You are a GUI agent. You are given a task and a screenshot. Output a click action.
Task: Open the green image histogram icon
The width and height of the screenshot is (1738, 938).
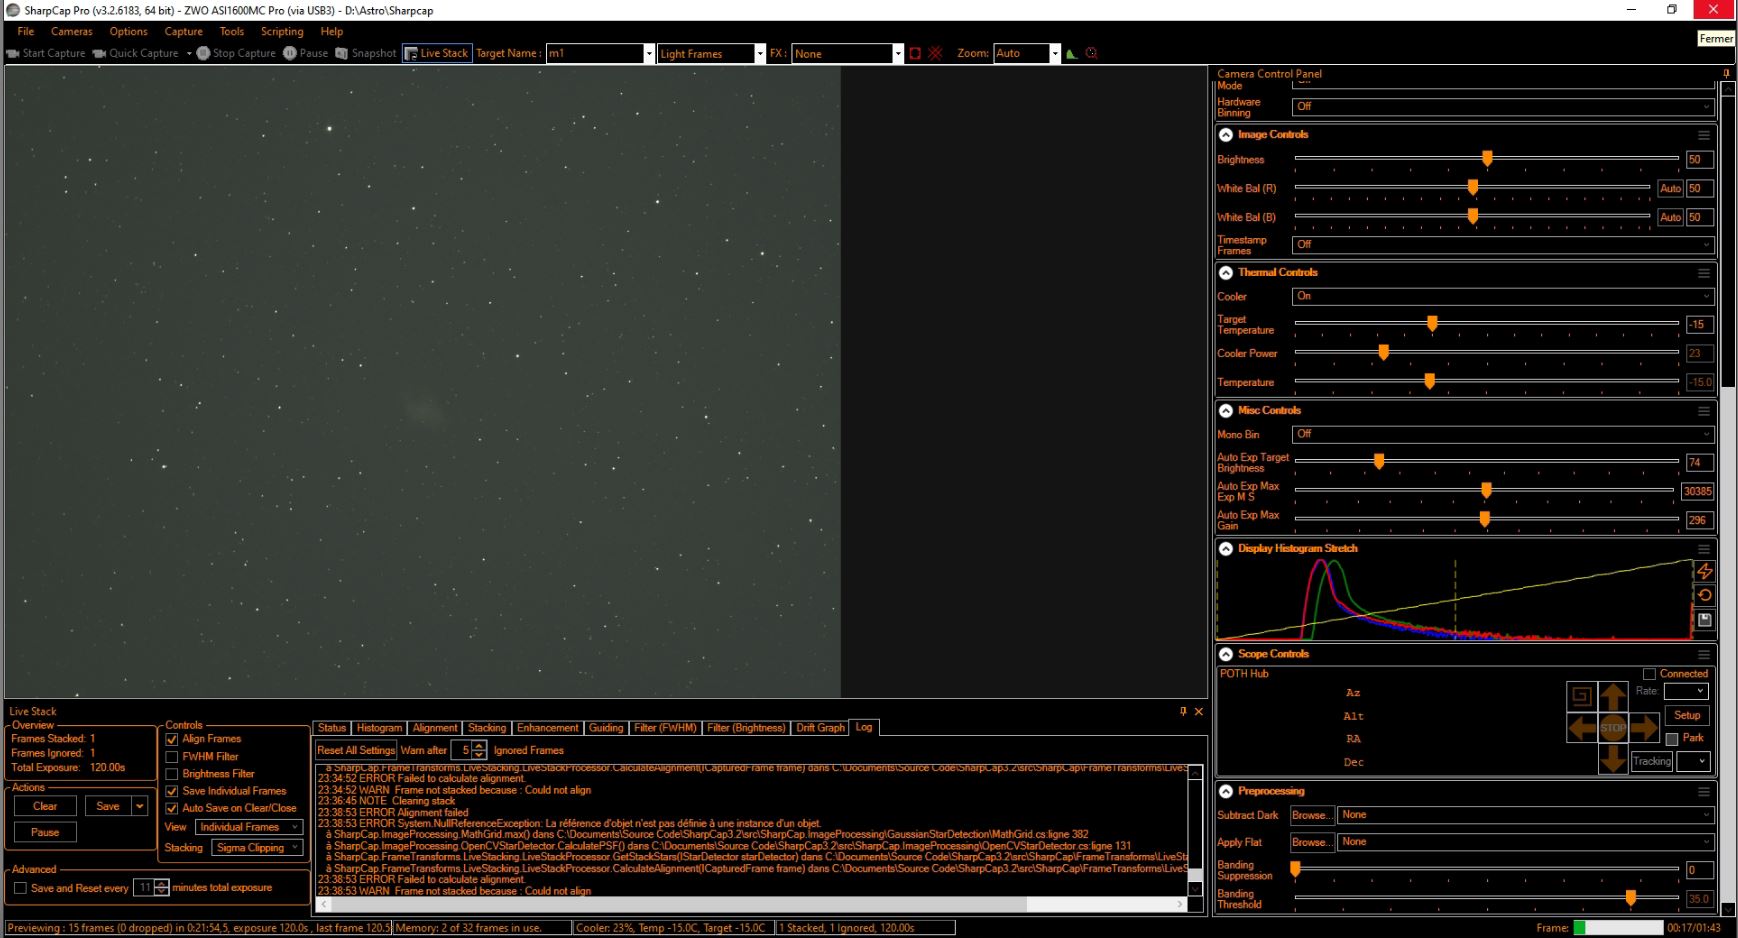point(1071,53)
